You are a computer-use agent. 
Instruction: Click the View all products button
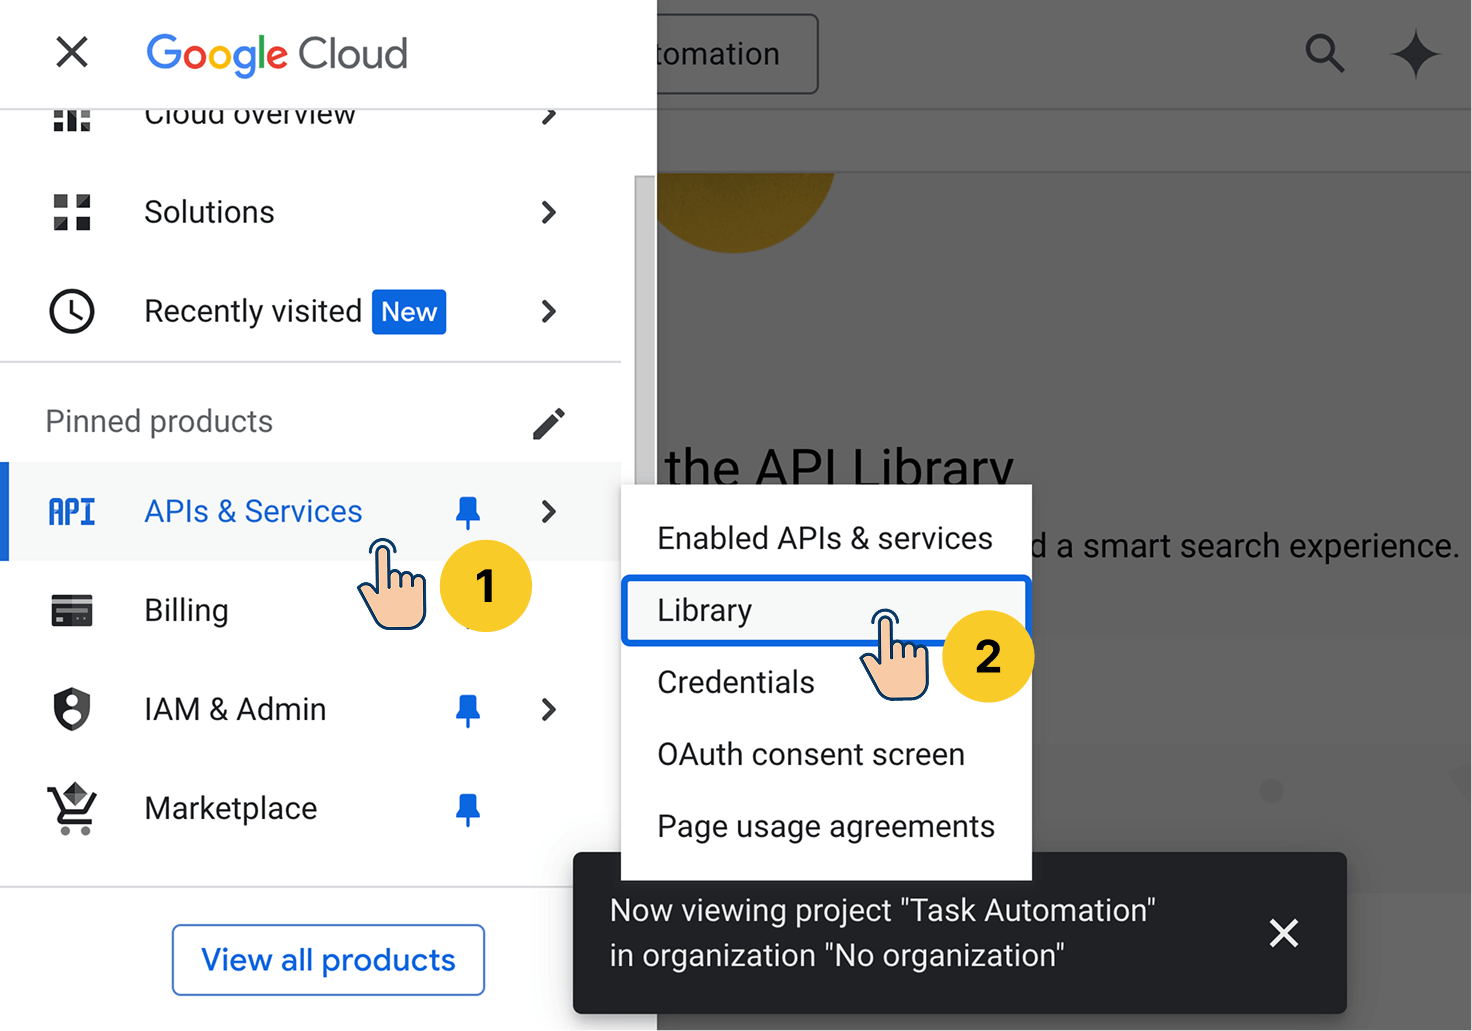pyautogui.click(x=328, y=960)
